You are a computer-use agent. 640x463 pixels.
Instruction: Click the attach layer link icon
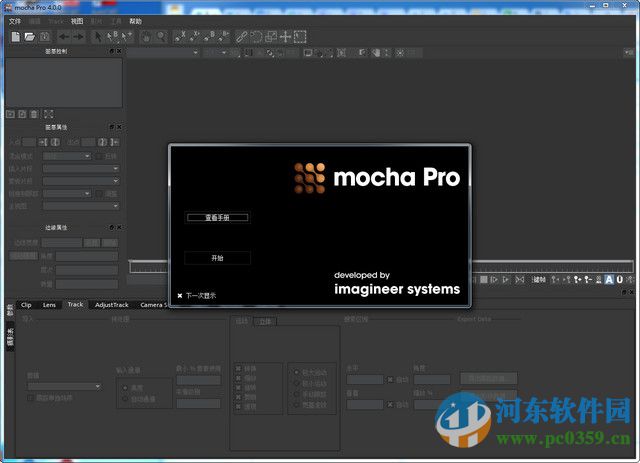pyautogui.click(x=242, y=37)
